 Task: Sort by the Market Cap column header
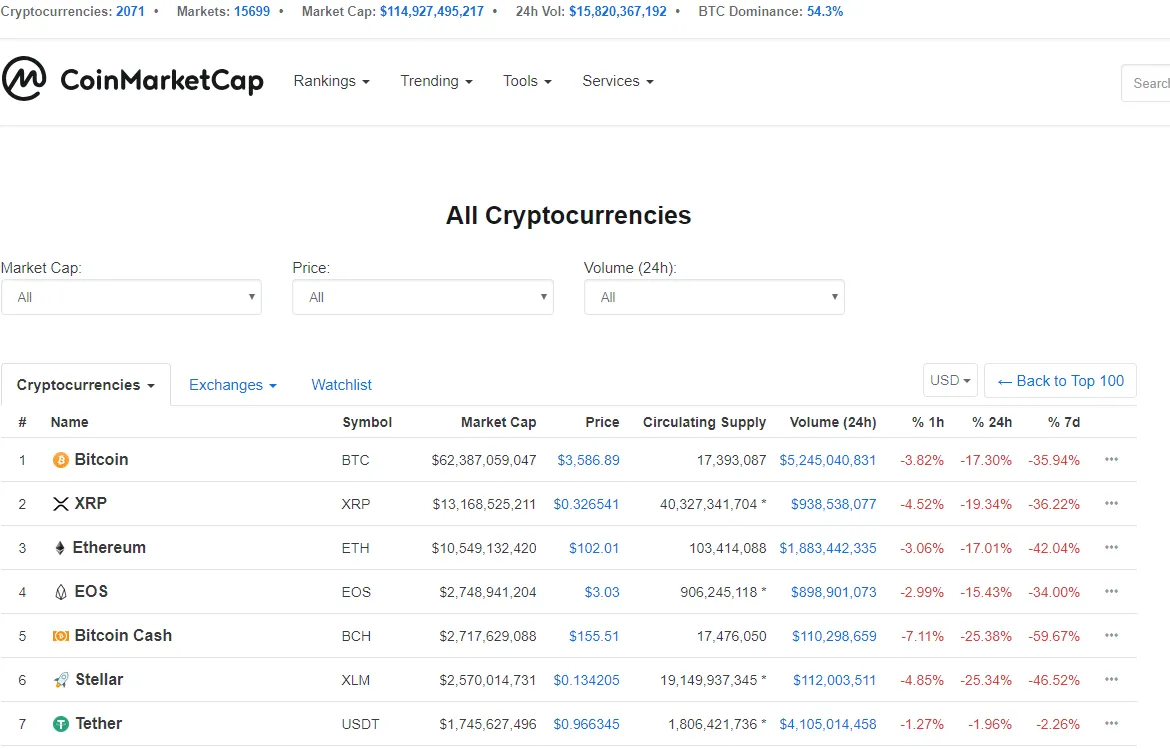pyautogui.click(x=498, y=422)
